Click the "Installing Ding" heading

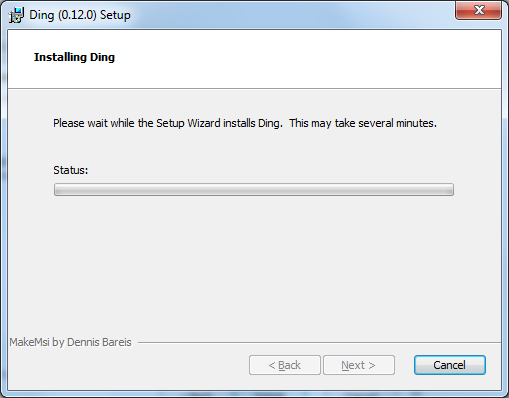[x=74, y=57]
